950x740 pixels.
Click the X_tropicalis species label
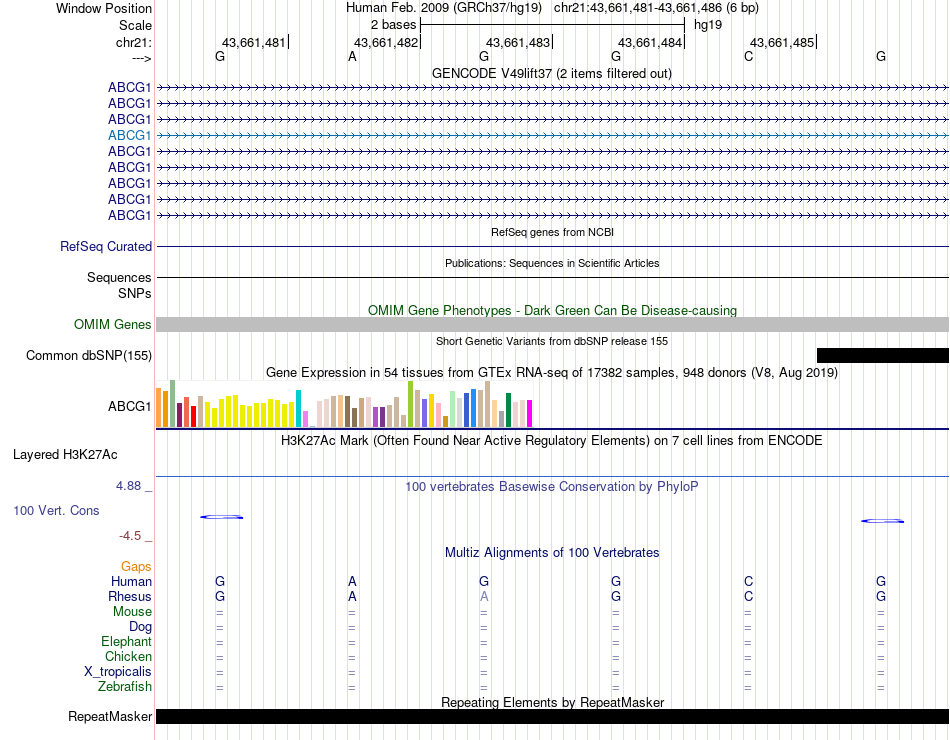click(118, 672)
